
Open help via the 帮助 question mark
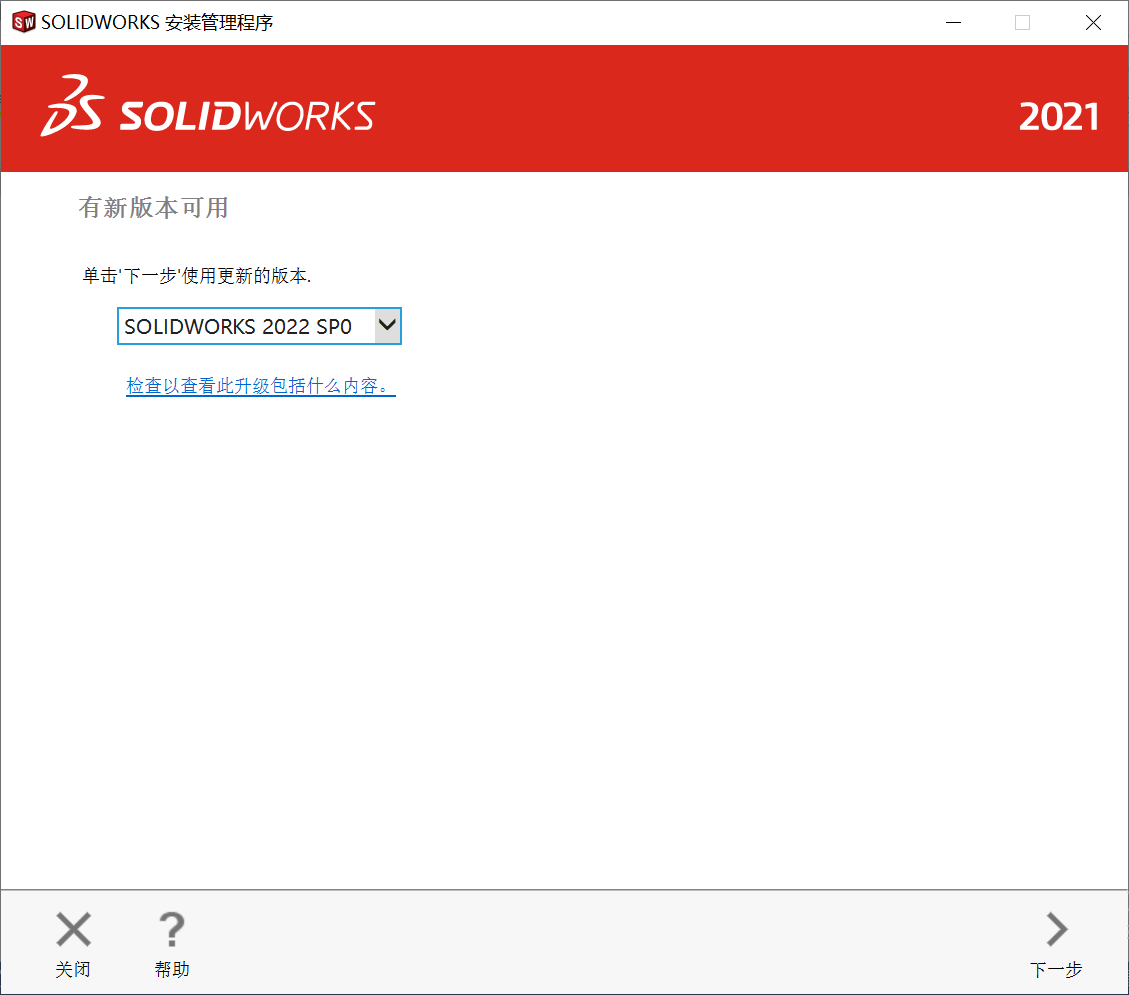tap(172, 929)
